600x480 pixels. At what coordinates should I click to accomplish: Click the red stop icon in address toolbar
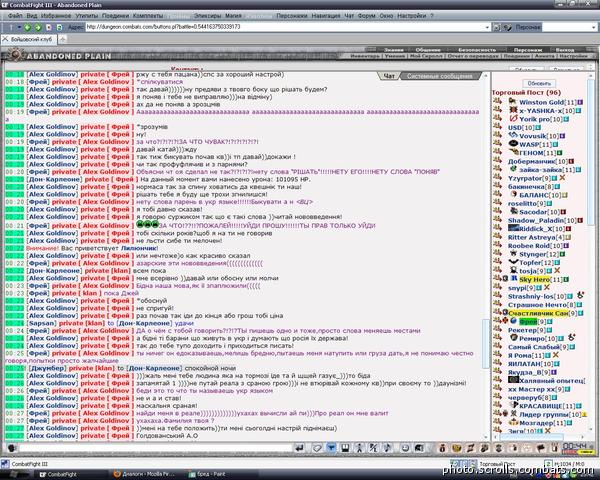click(x=49, y=27)
